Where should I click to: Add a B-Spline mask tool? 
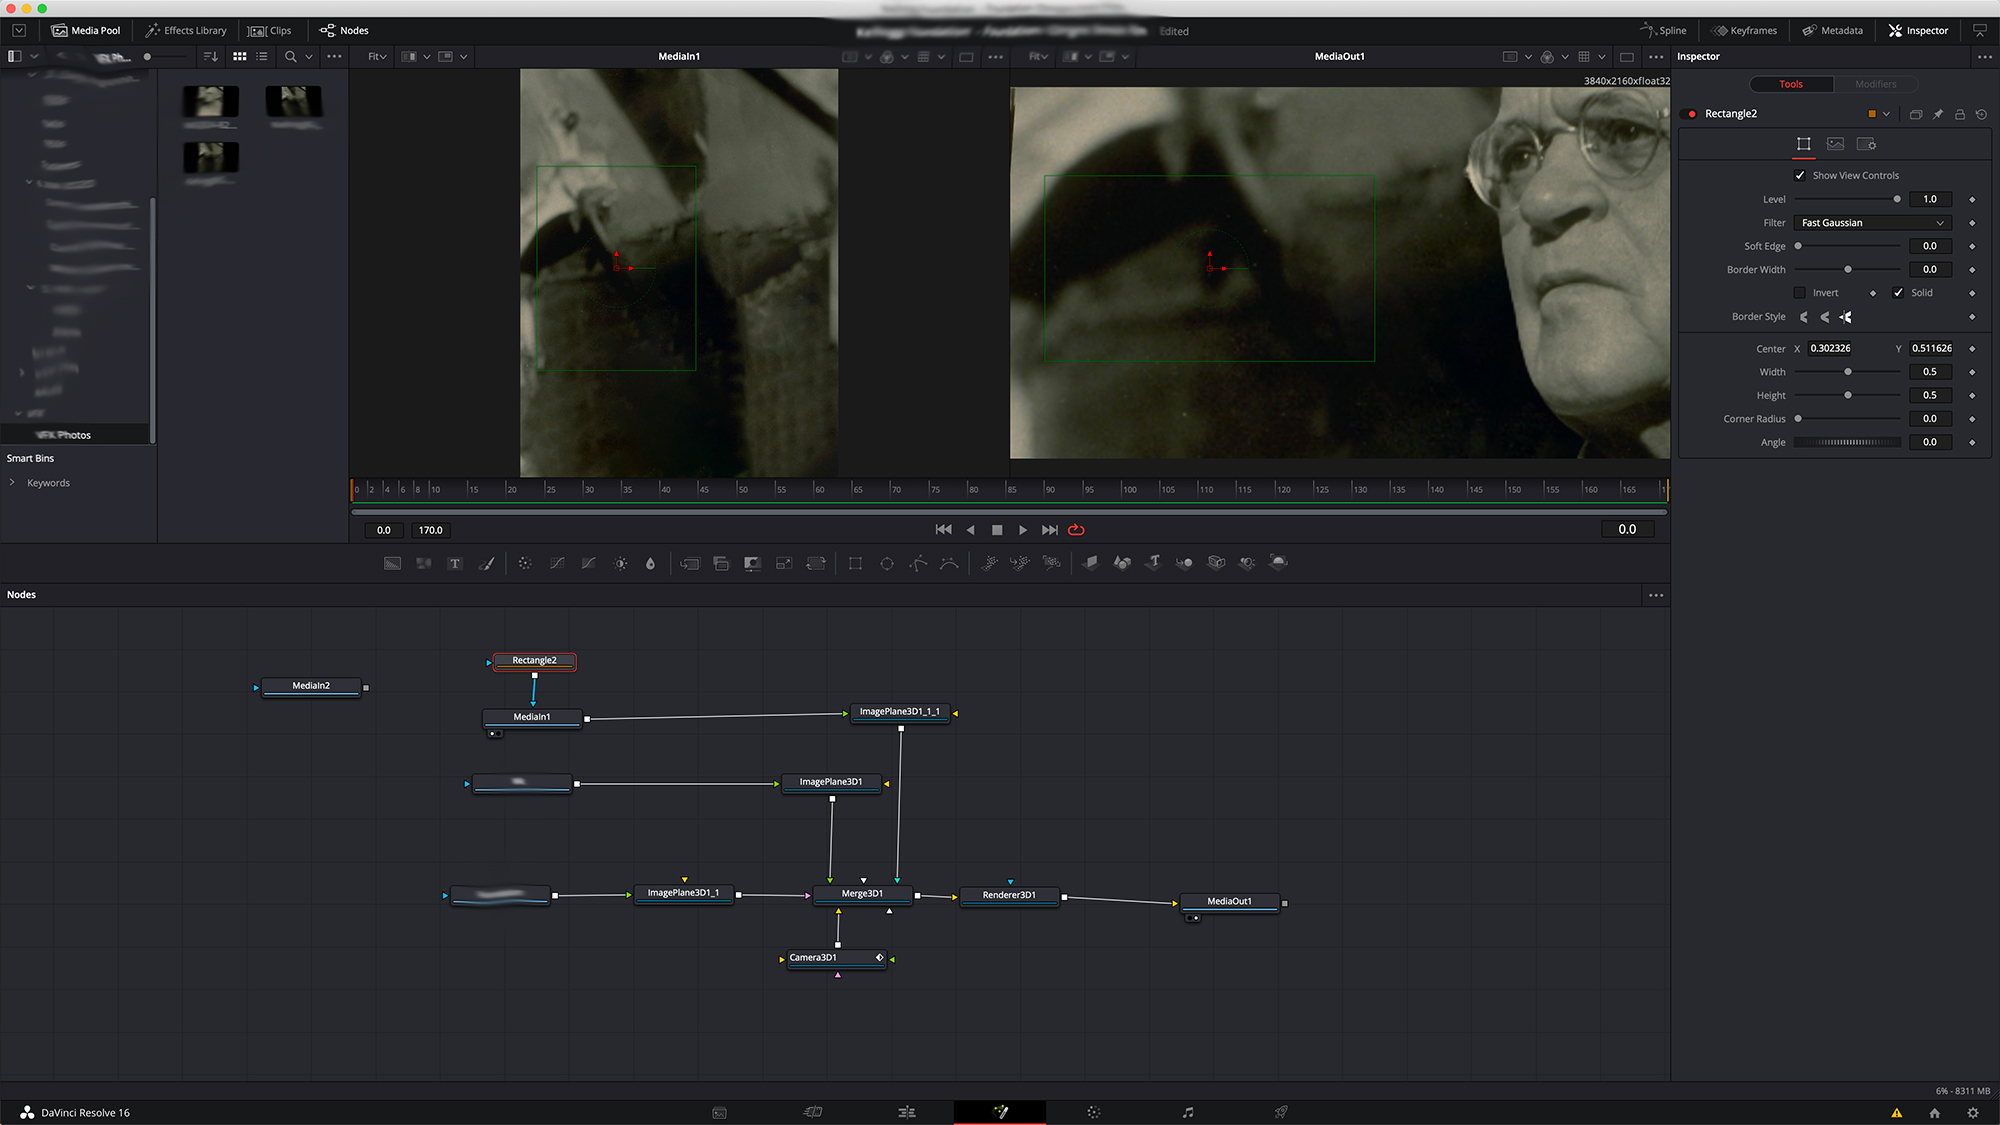[949, 563]
